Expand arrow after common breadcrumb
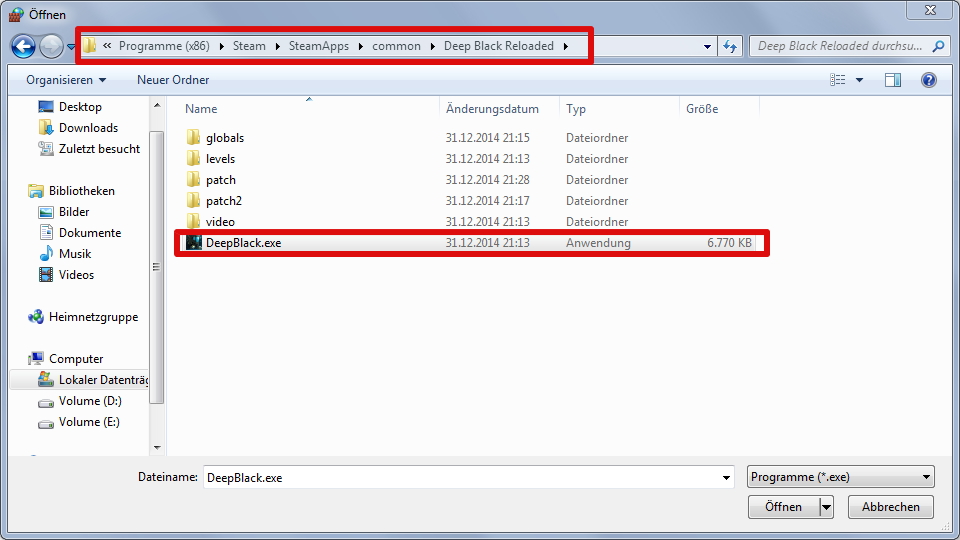The height and width of the screenshot is (540, 960). [x=432, y=47]
